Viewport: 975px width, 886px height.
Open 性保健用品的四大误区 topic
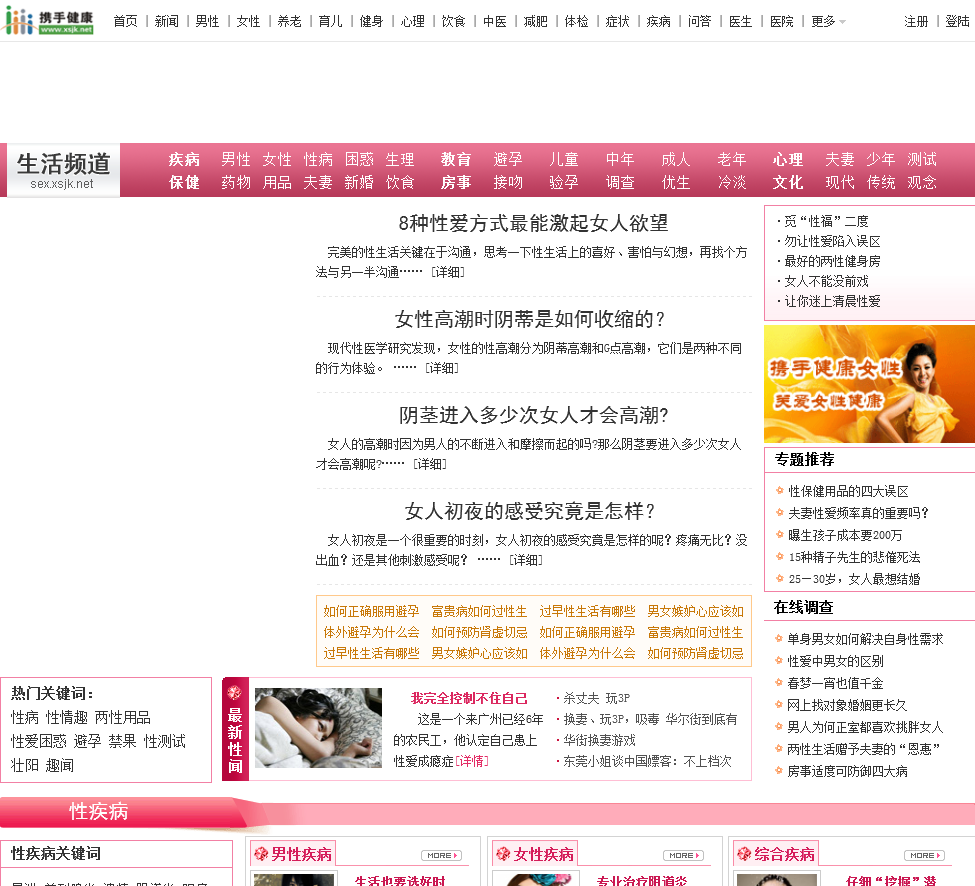[848, 491]
